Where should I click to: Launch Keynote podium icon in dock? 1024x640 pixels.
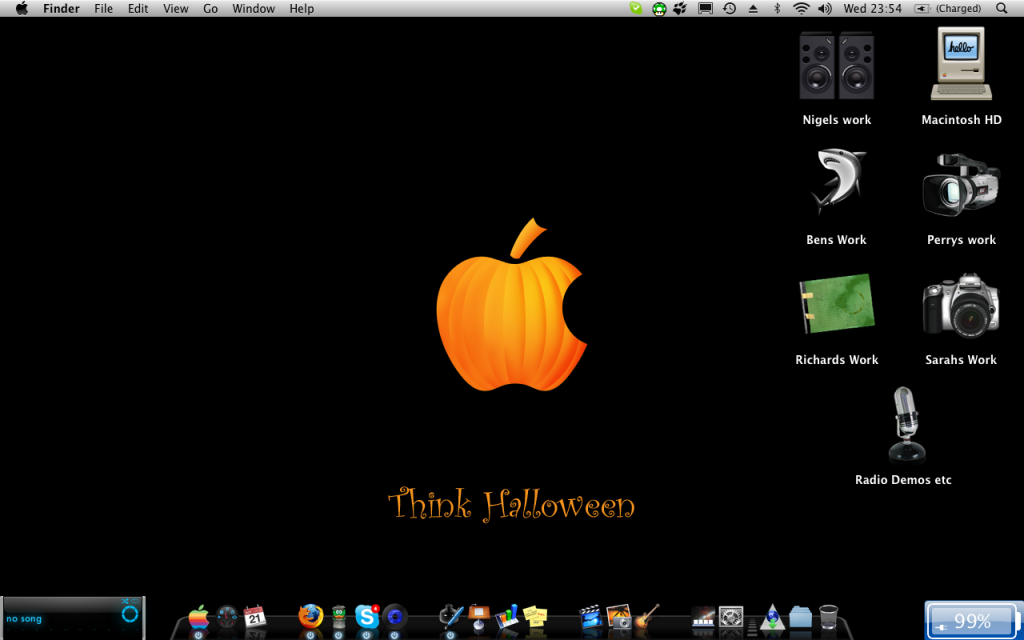coord(479,616)
